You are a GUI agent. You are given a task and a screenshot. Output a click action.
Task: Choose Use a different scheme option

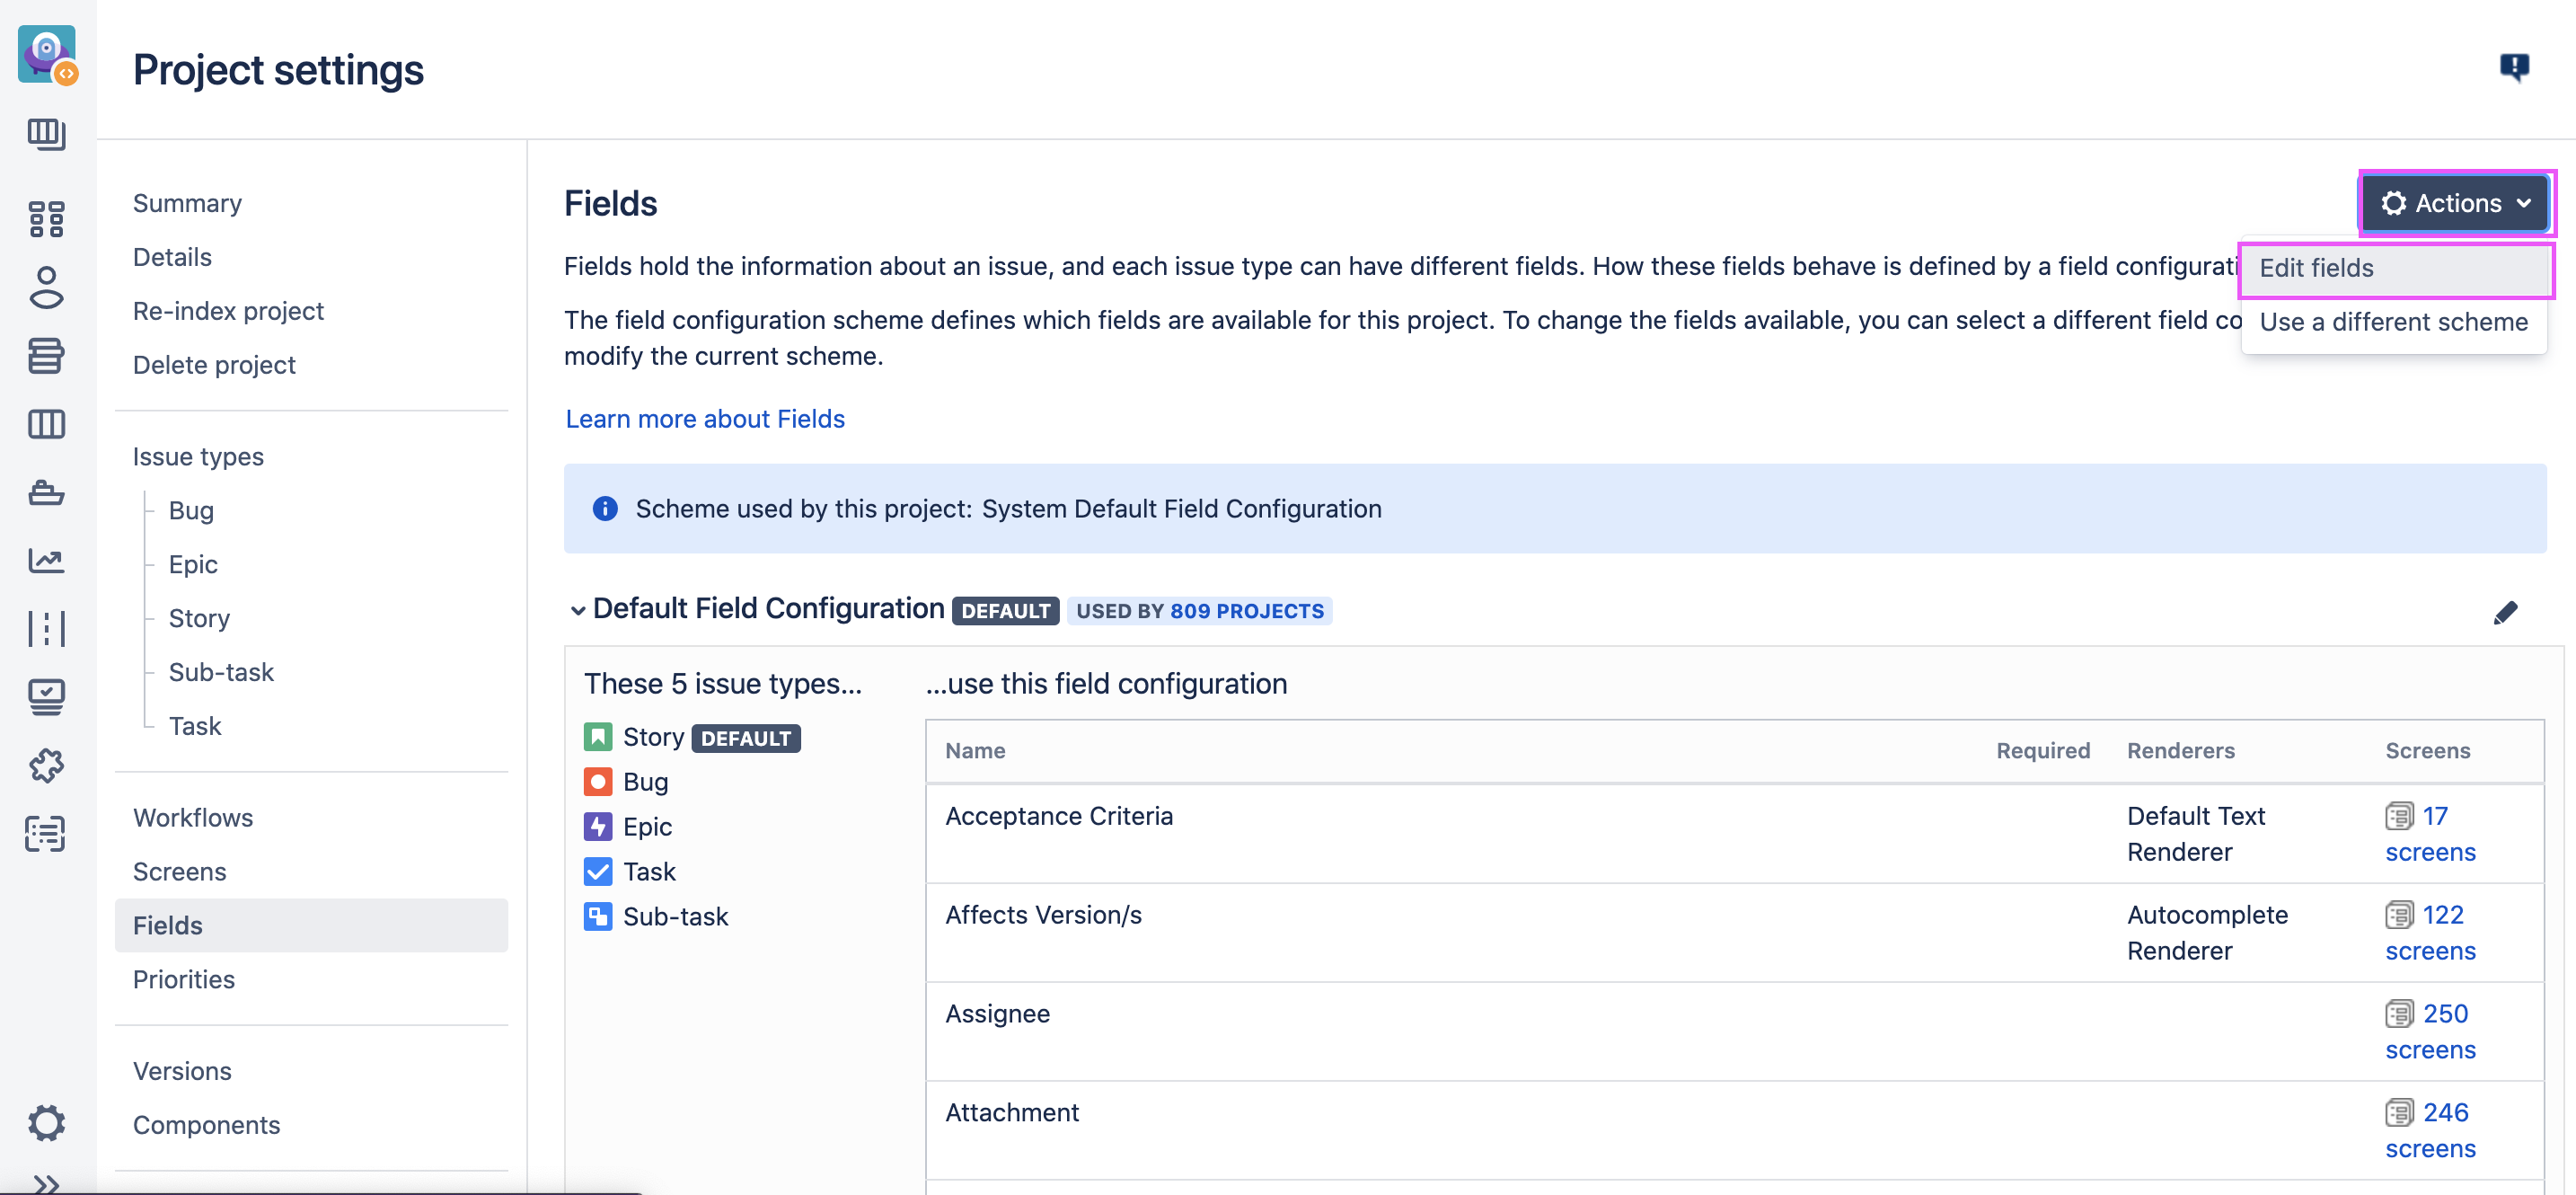coord(2393,322)
